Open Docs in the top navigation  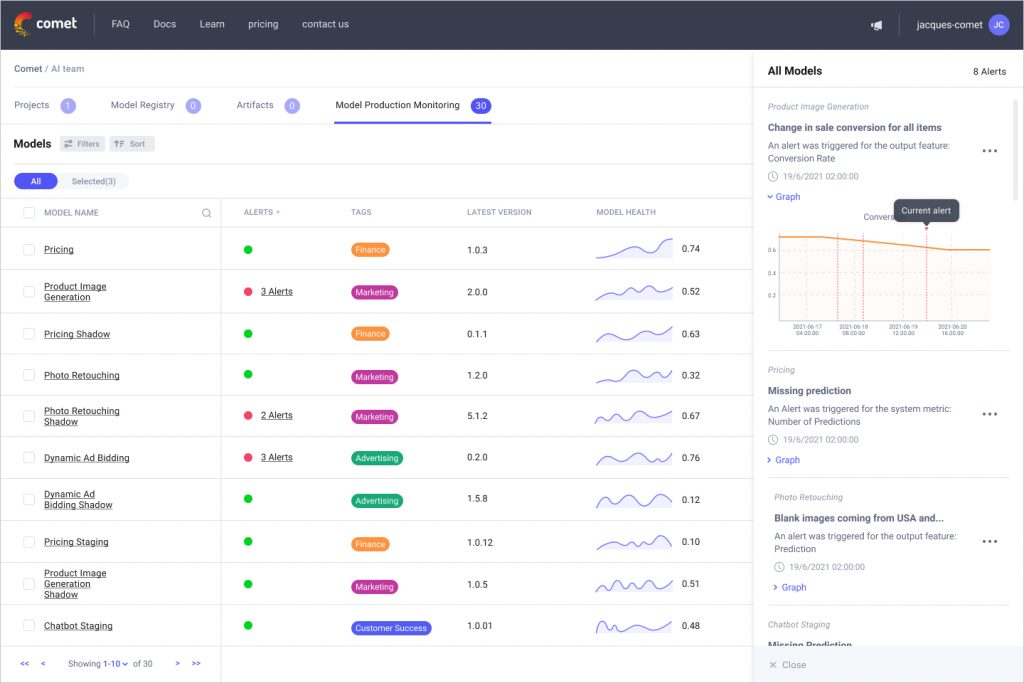click(164, 25)
